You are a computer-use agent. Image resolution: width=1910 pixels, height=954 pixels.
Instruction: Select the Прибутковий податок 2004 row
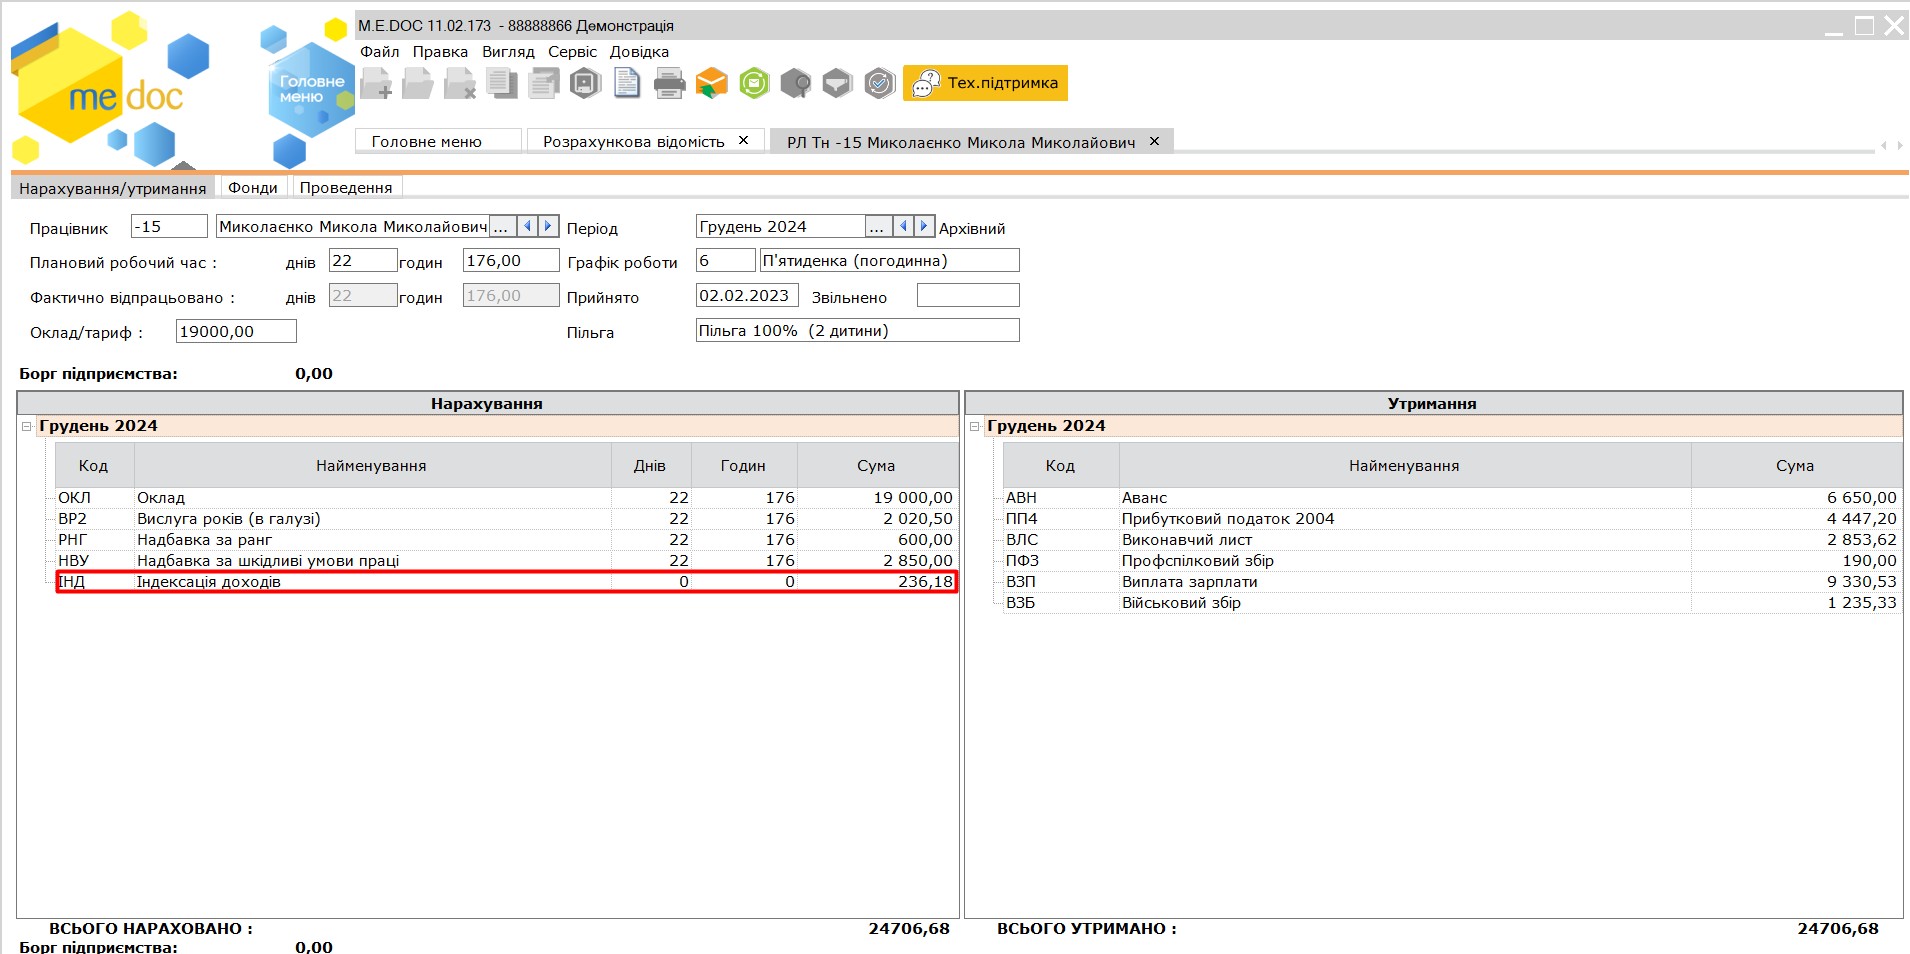click(x=1453, y=519)
